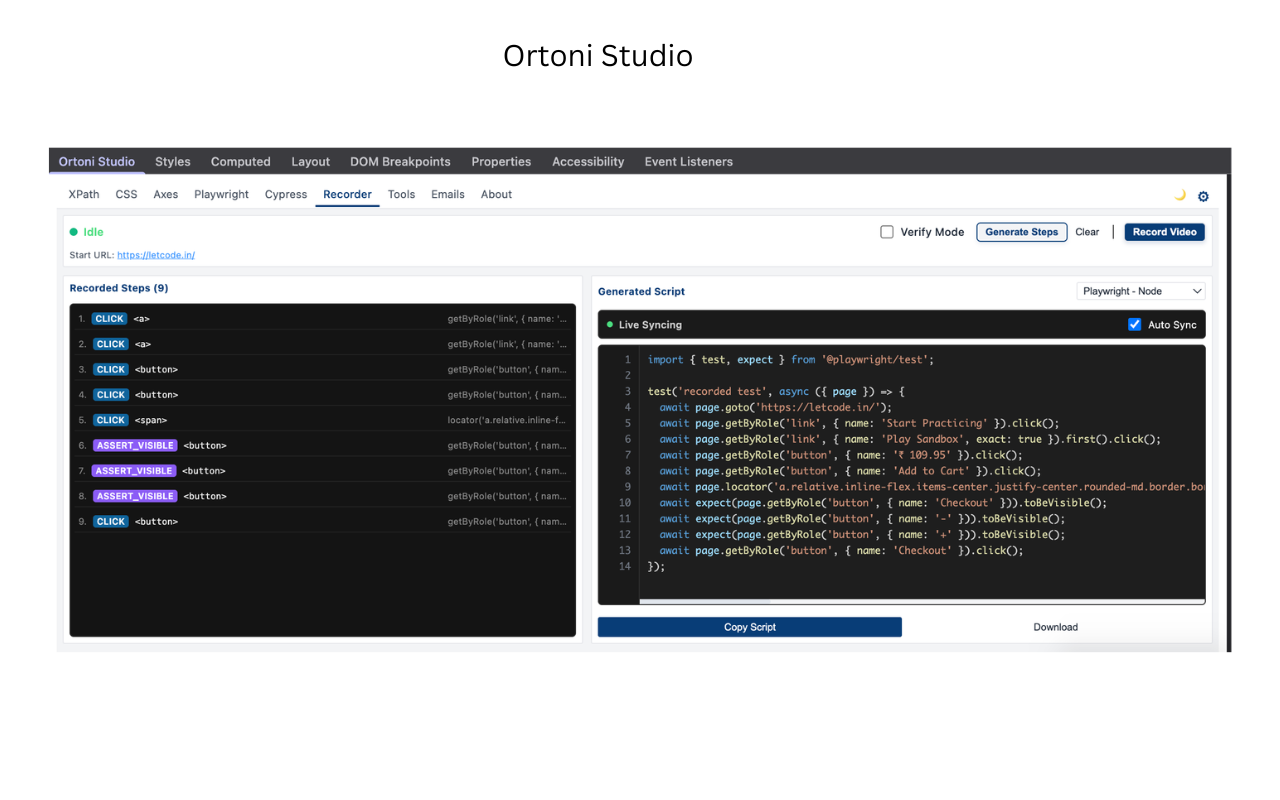Open the Properties tab
This screenshot has width=1280, height=800.
(x=501, y=161)
